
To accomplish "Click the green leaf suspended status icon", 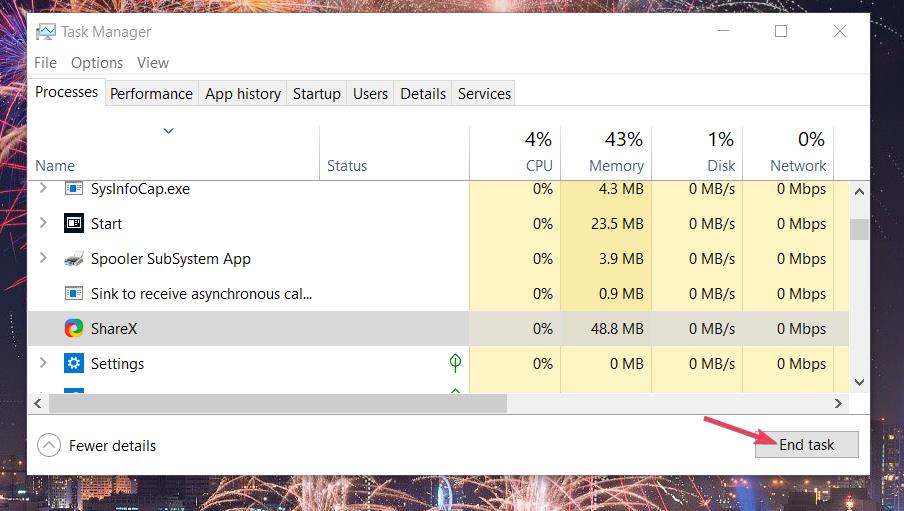I will 455,363.
